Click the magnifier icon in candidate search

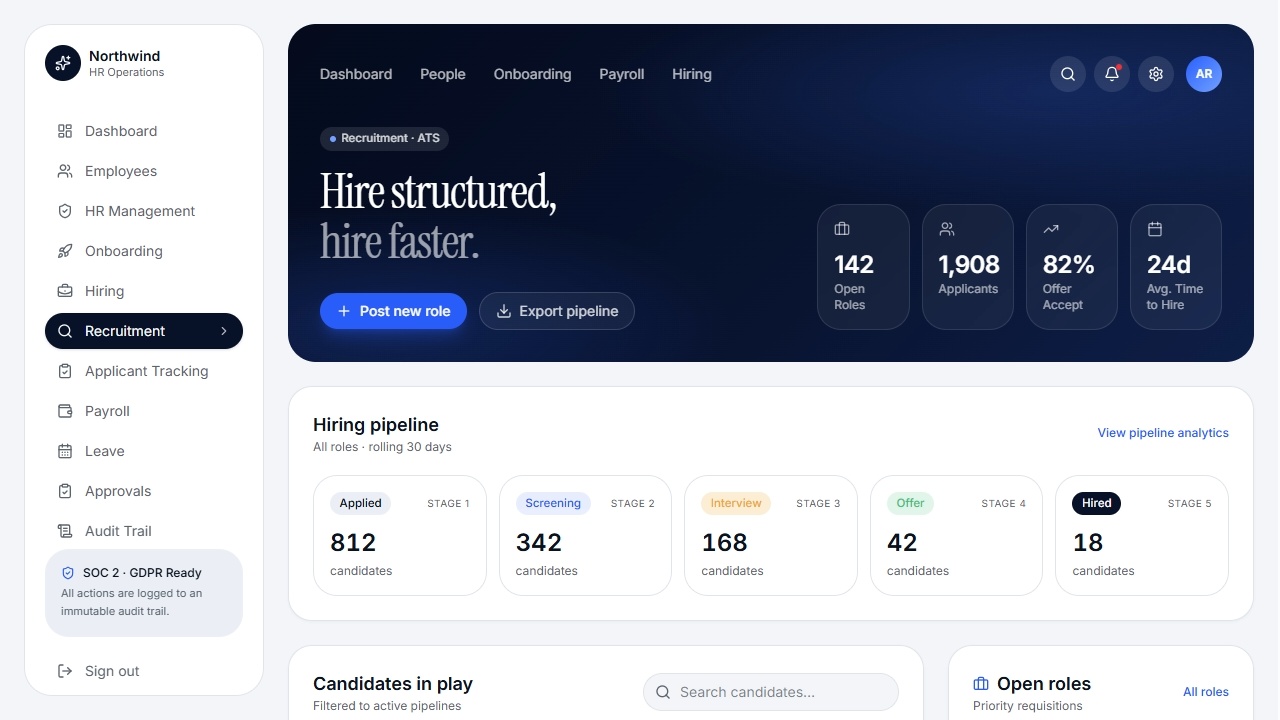[663, 692]
